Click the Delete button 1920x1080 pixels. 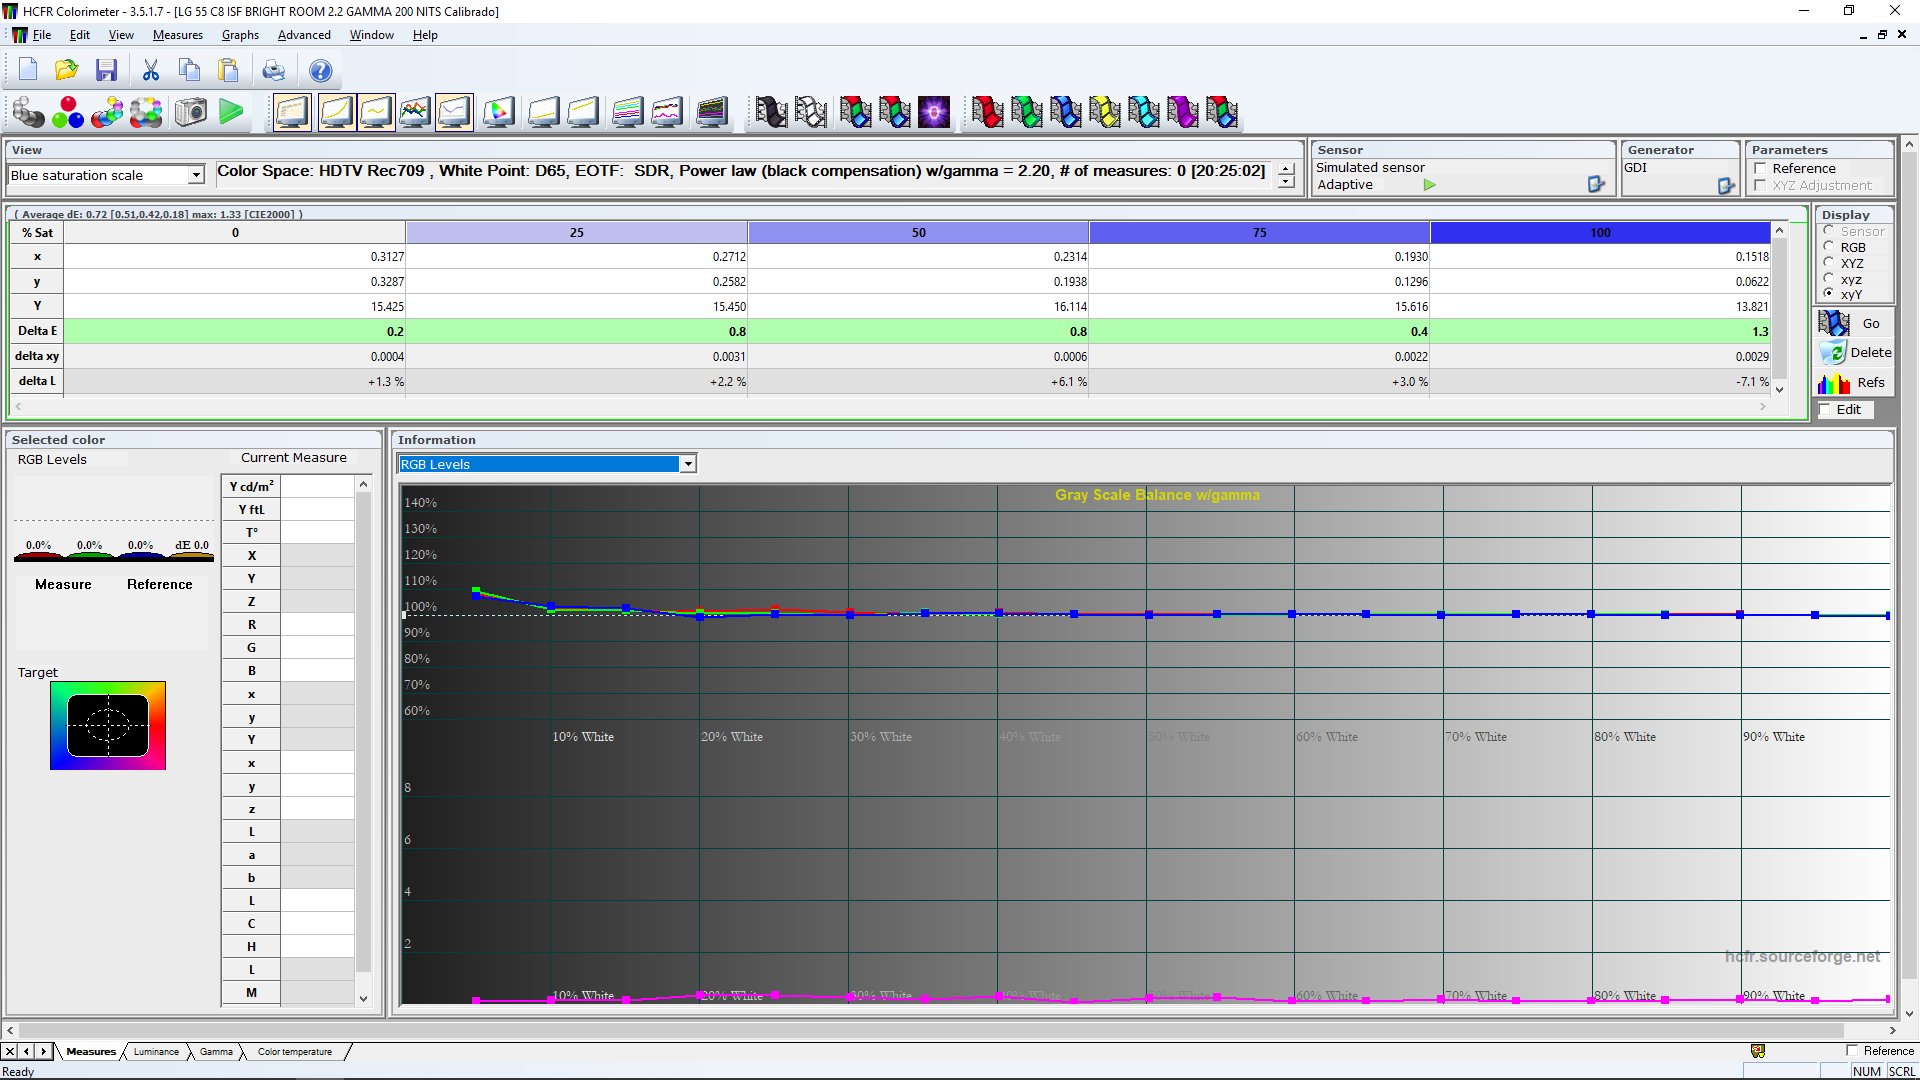point(1855,353)
